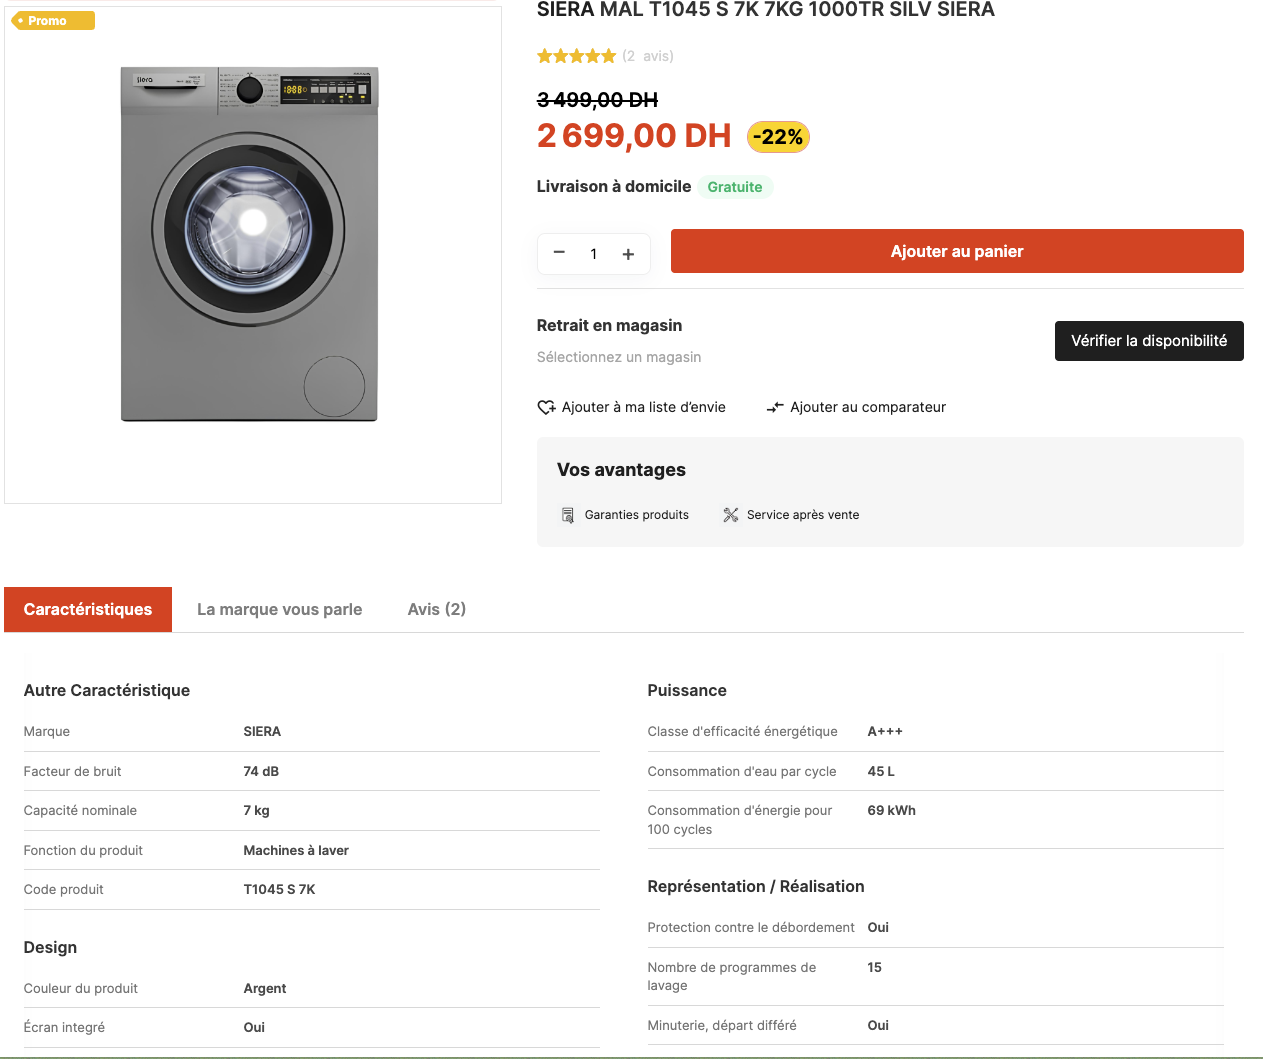The image size is (1263, 1059).
Task: Click the 45 L water consumption value
Action: (881, 771)
